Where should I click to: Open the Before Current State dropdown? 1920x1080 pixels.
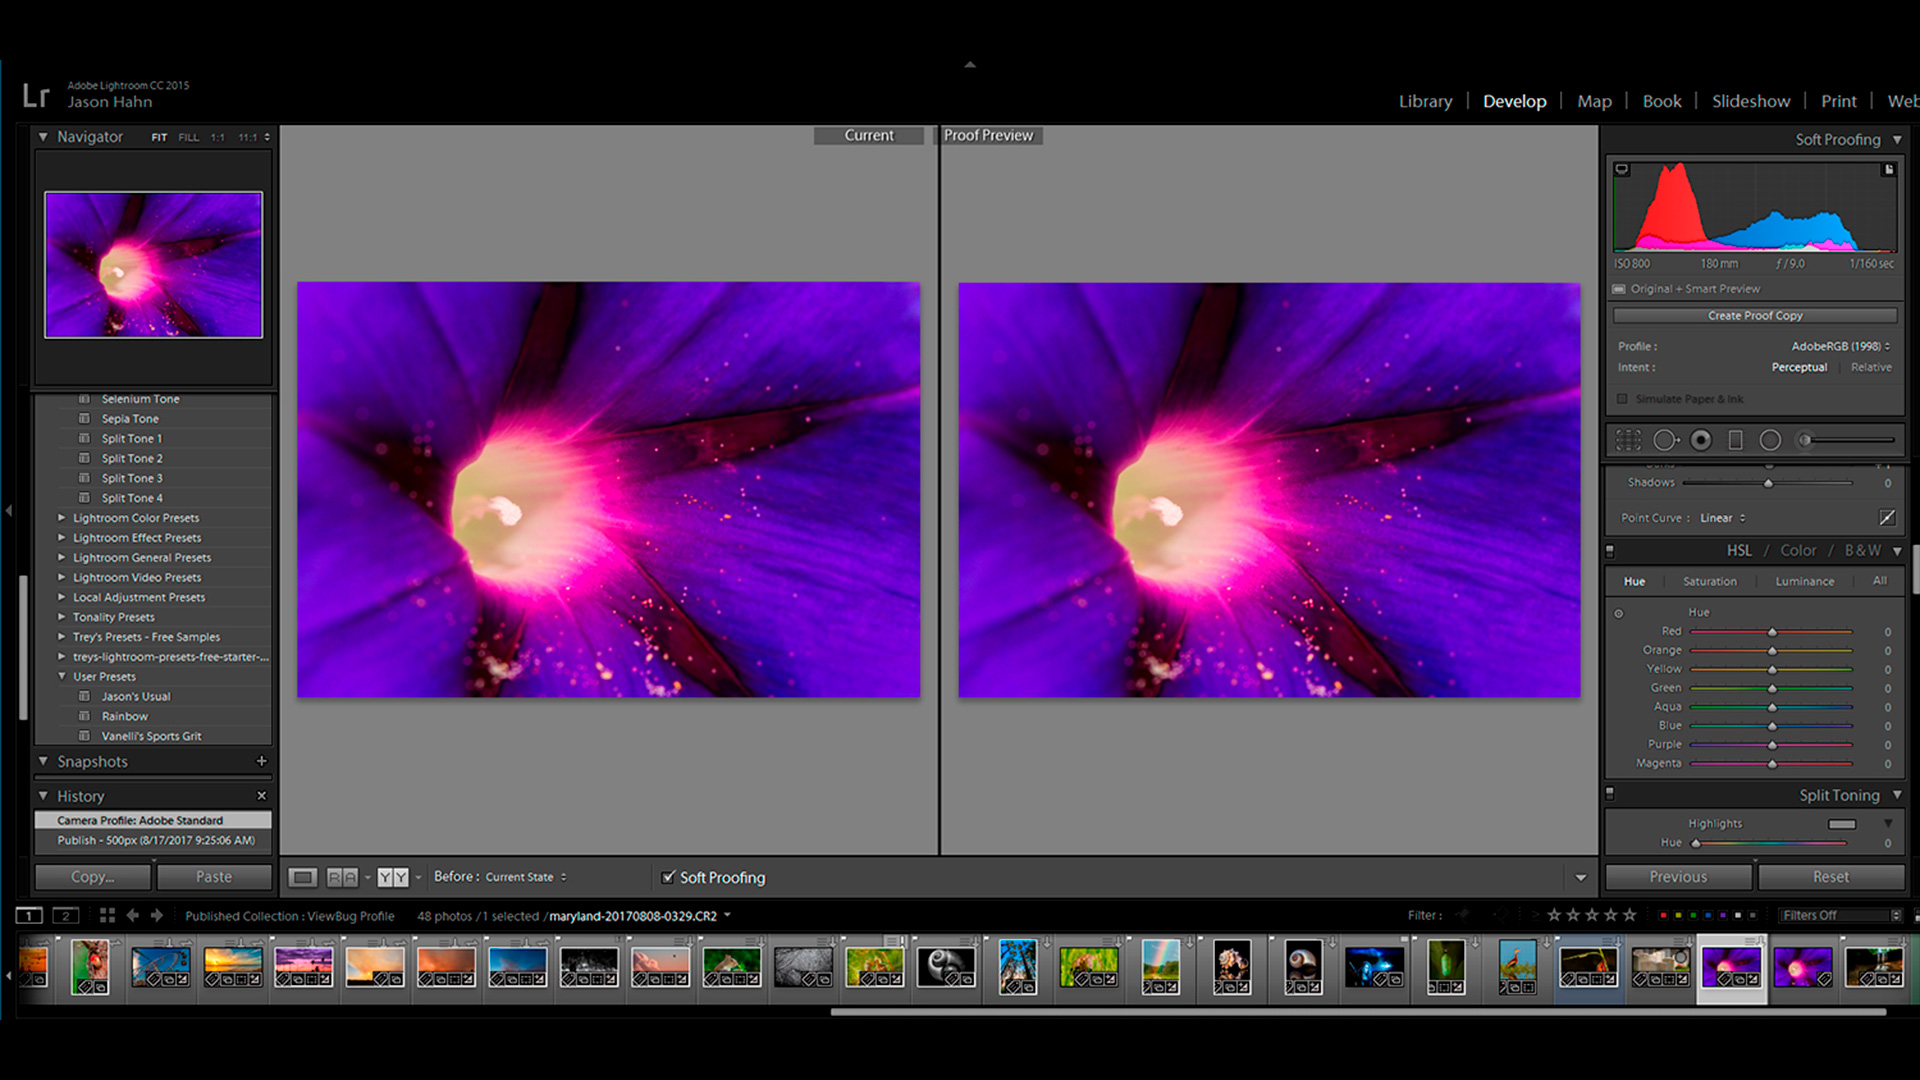526,877
